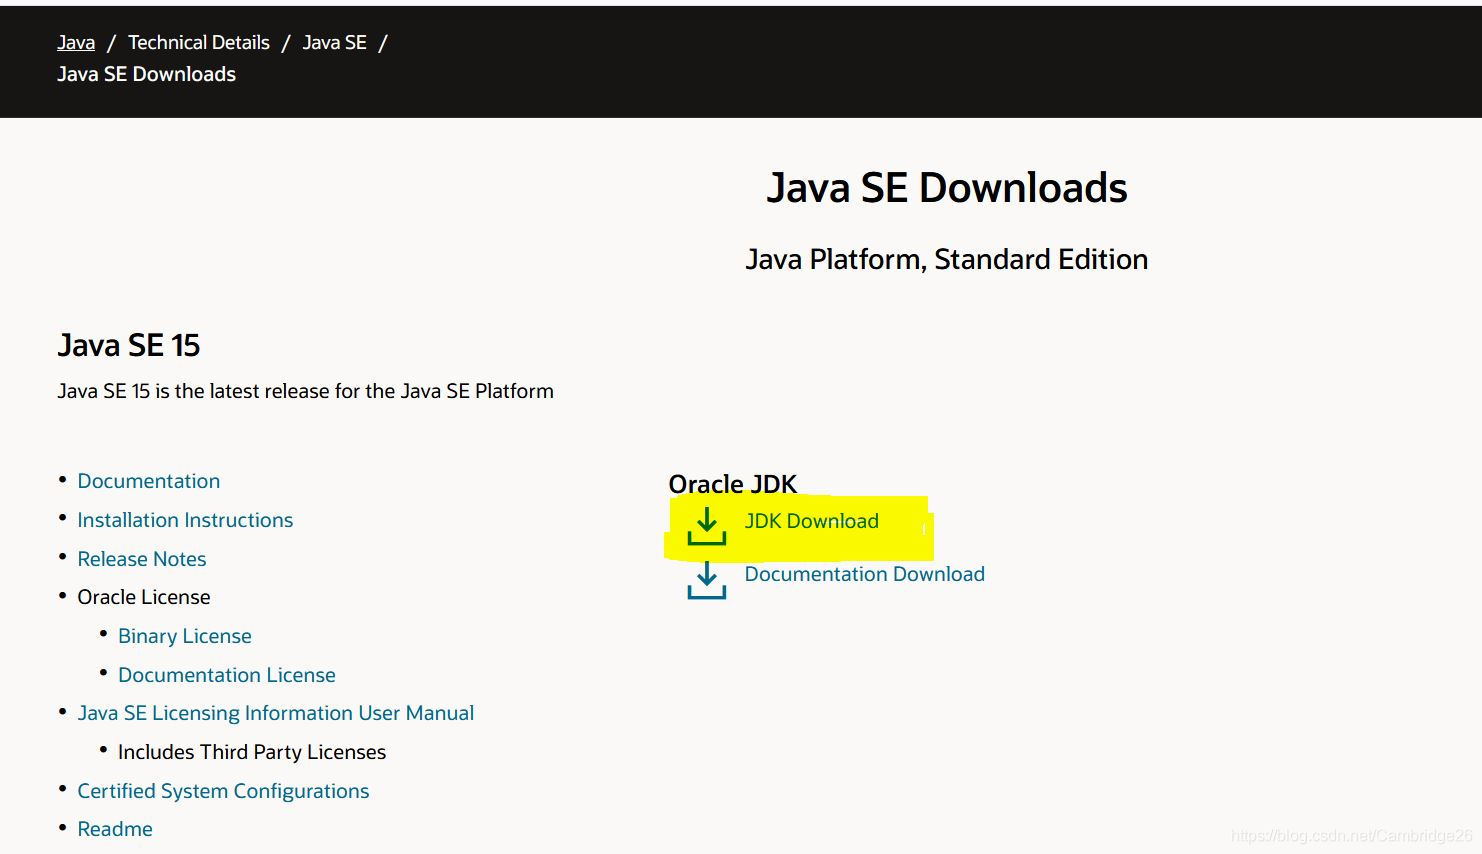
Task: View the Release Notes link
Action: coord(142,559)
